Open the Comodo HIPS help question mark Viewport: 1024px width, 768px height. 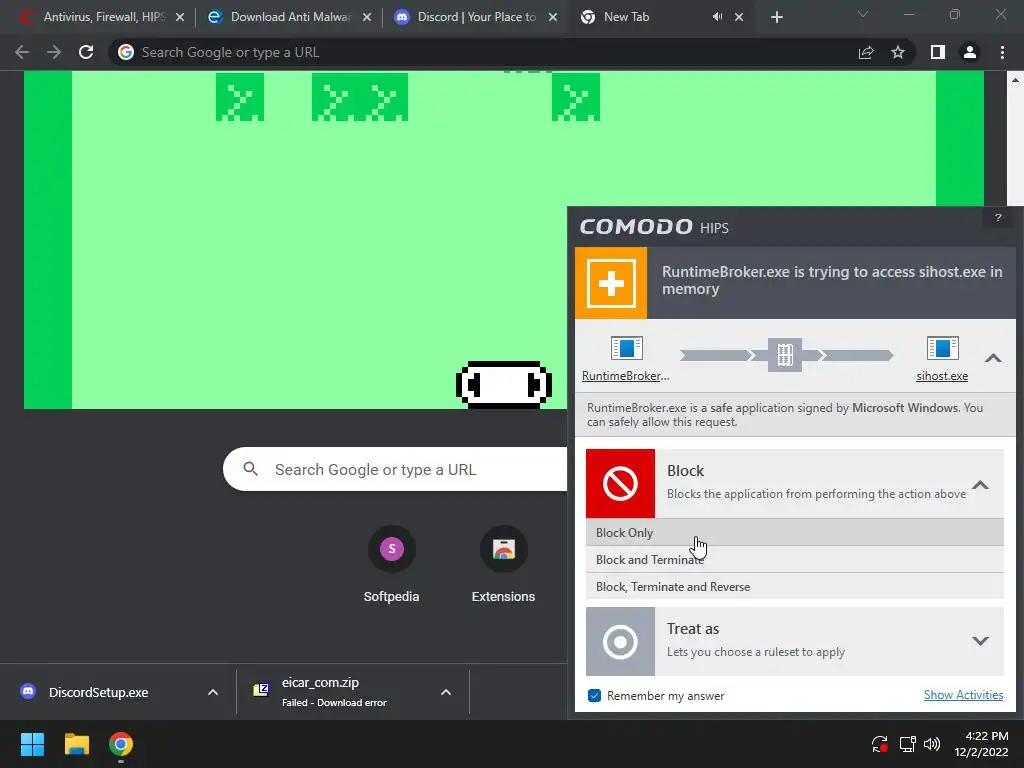pyautogui.click(x=997, y=218)
